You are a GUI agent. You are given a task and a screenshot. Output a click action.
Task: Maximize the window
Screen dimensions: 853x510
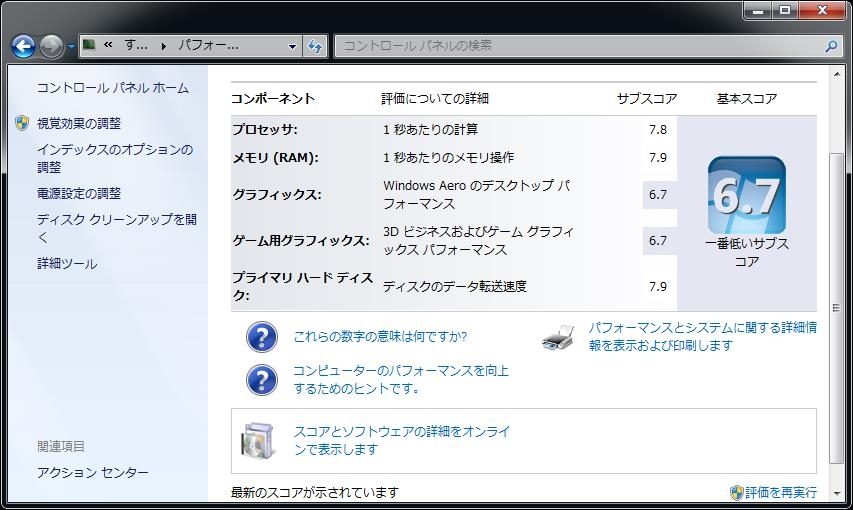pos(785,10)
